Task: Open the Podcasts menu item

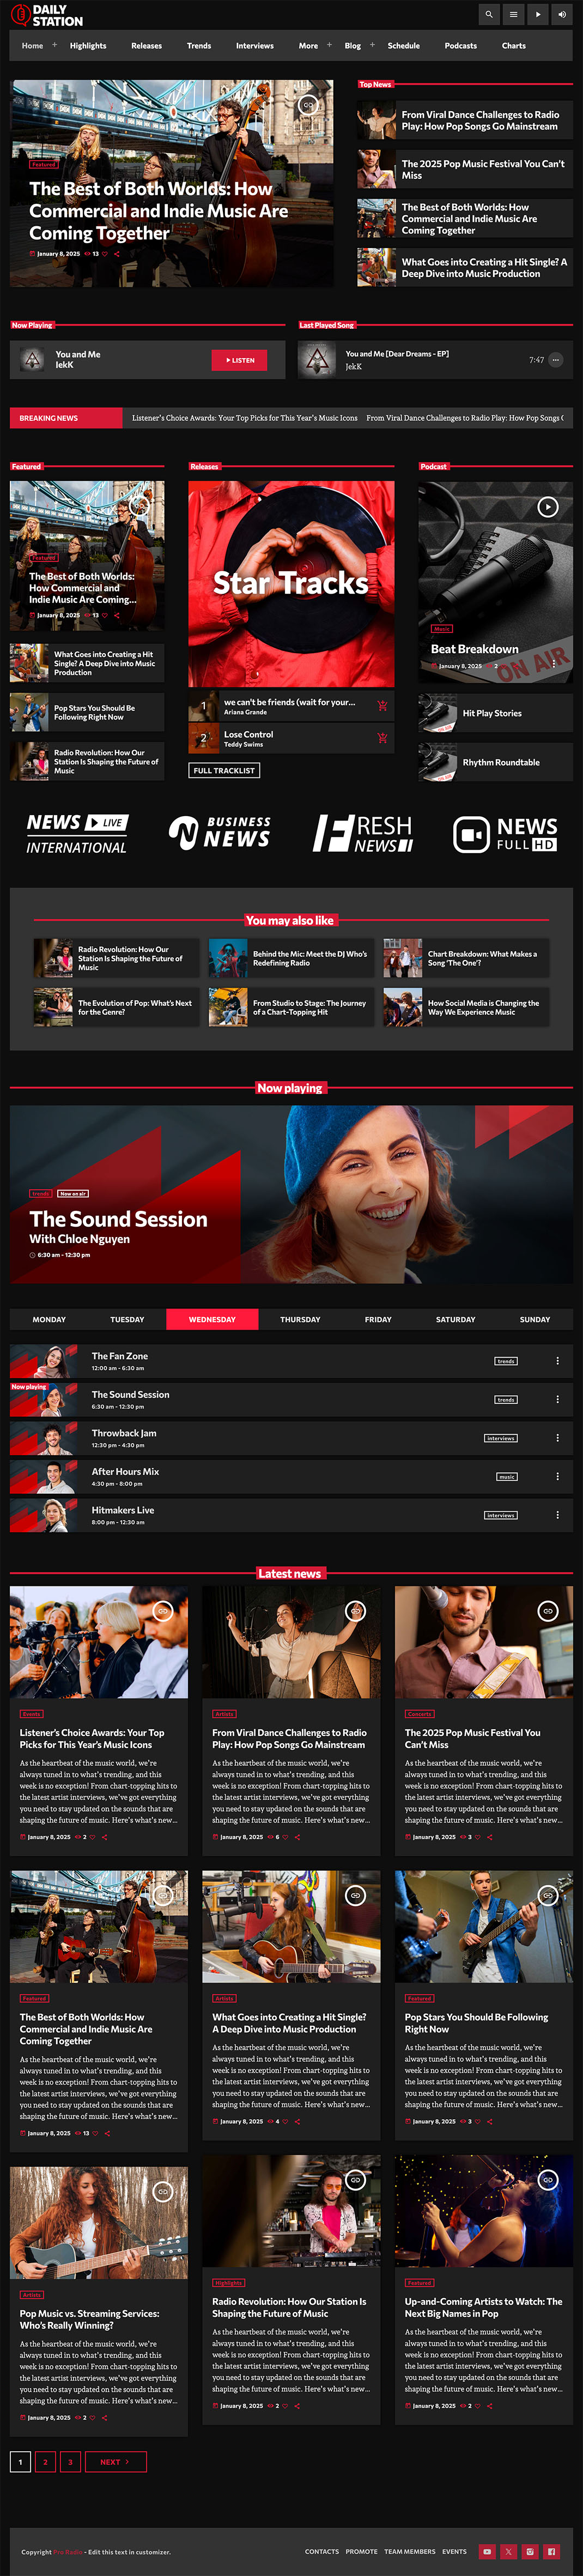Action: [x=461, y=46]
